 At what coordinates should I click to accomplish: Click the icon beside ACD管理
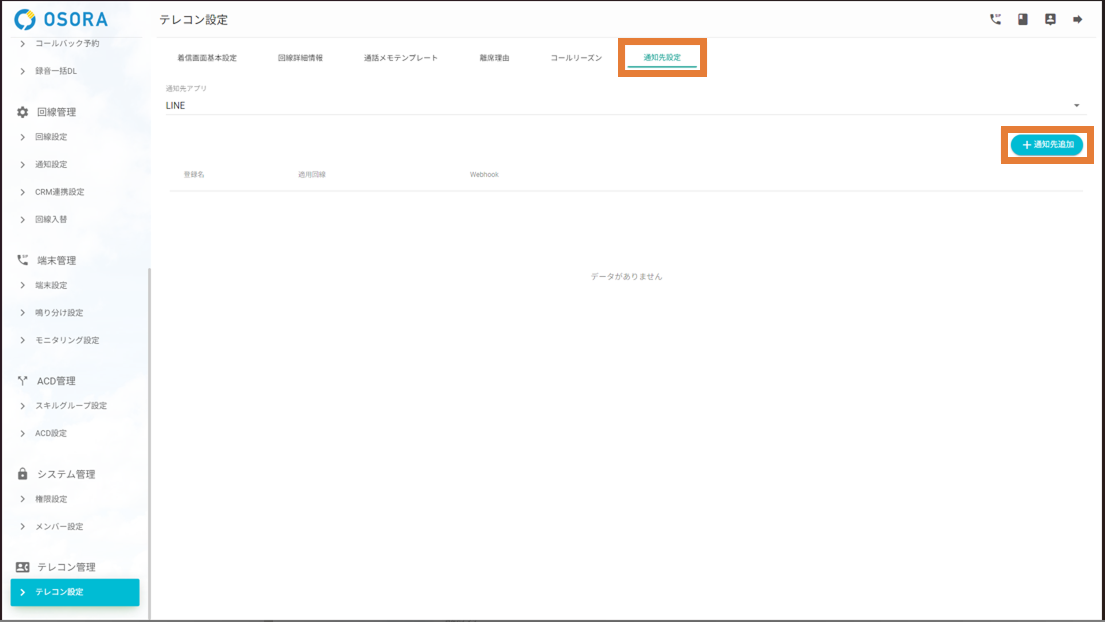coord(21,380)
